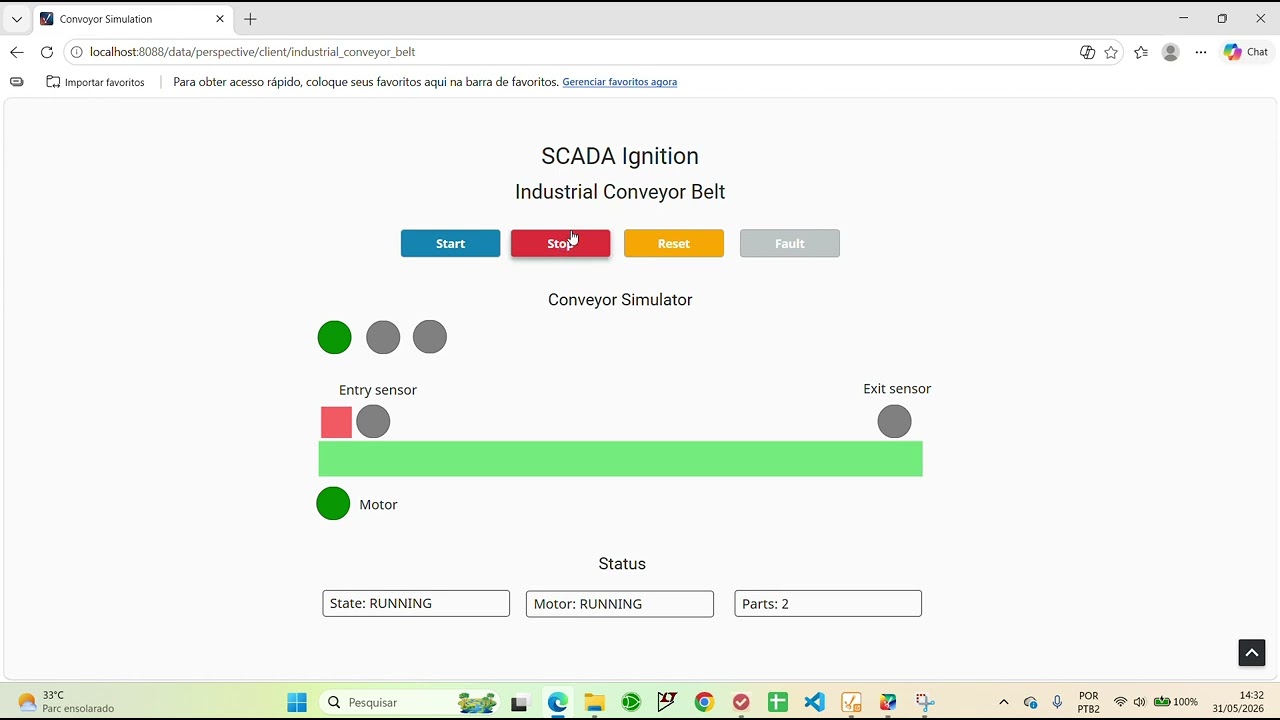The height and width of the screenshot is (720, 1280).
Task: Reload the page with refresh icon
Action: point(46,52)
